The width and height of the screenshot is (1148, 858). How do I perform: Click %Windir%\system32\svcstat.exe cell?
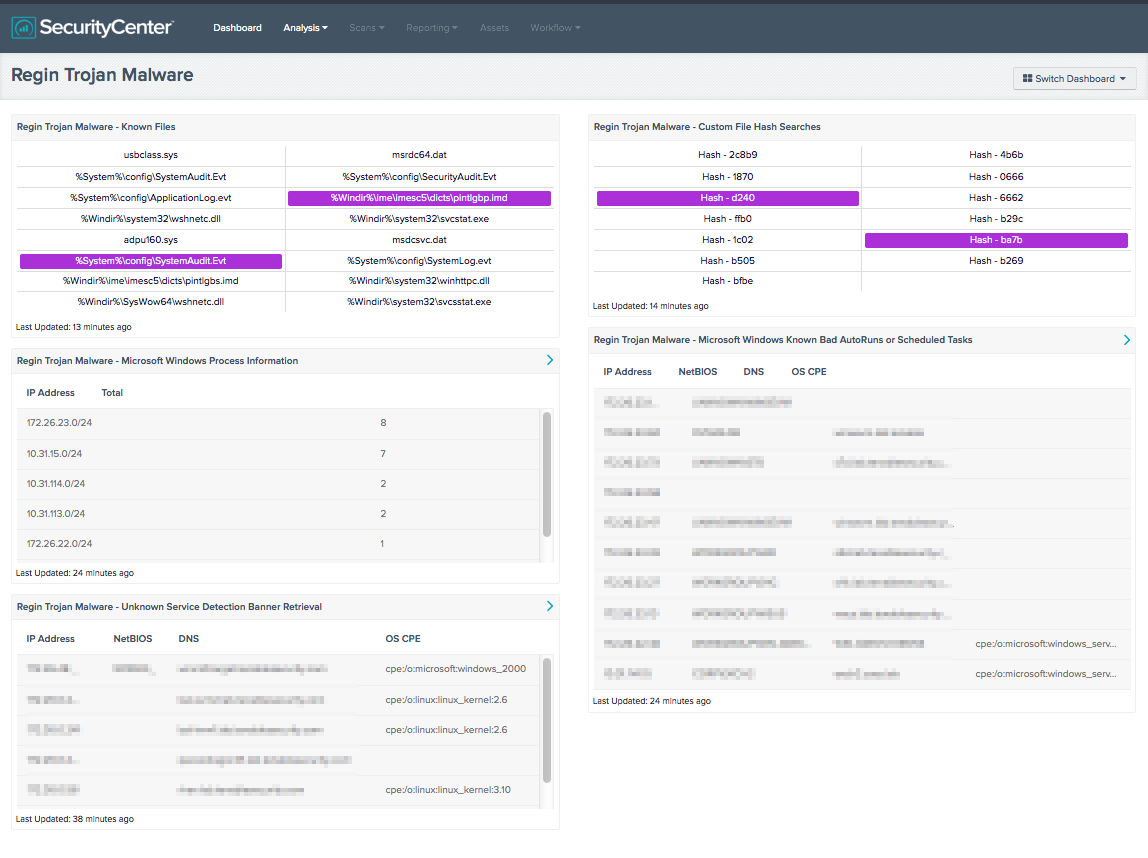click(x=420, y=219)
